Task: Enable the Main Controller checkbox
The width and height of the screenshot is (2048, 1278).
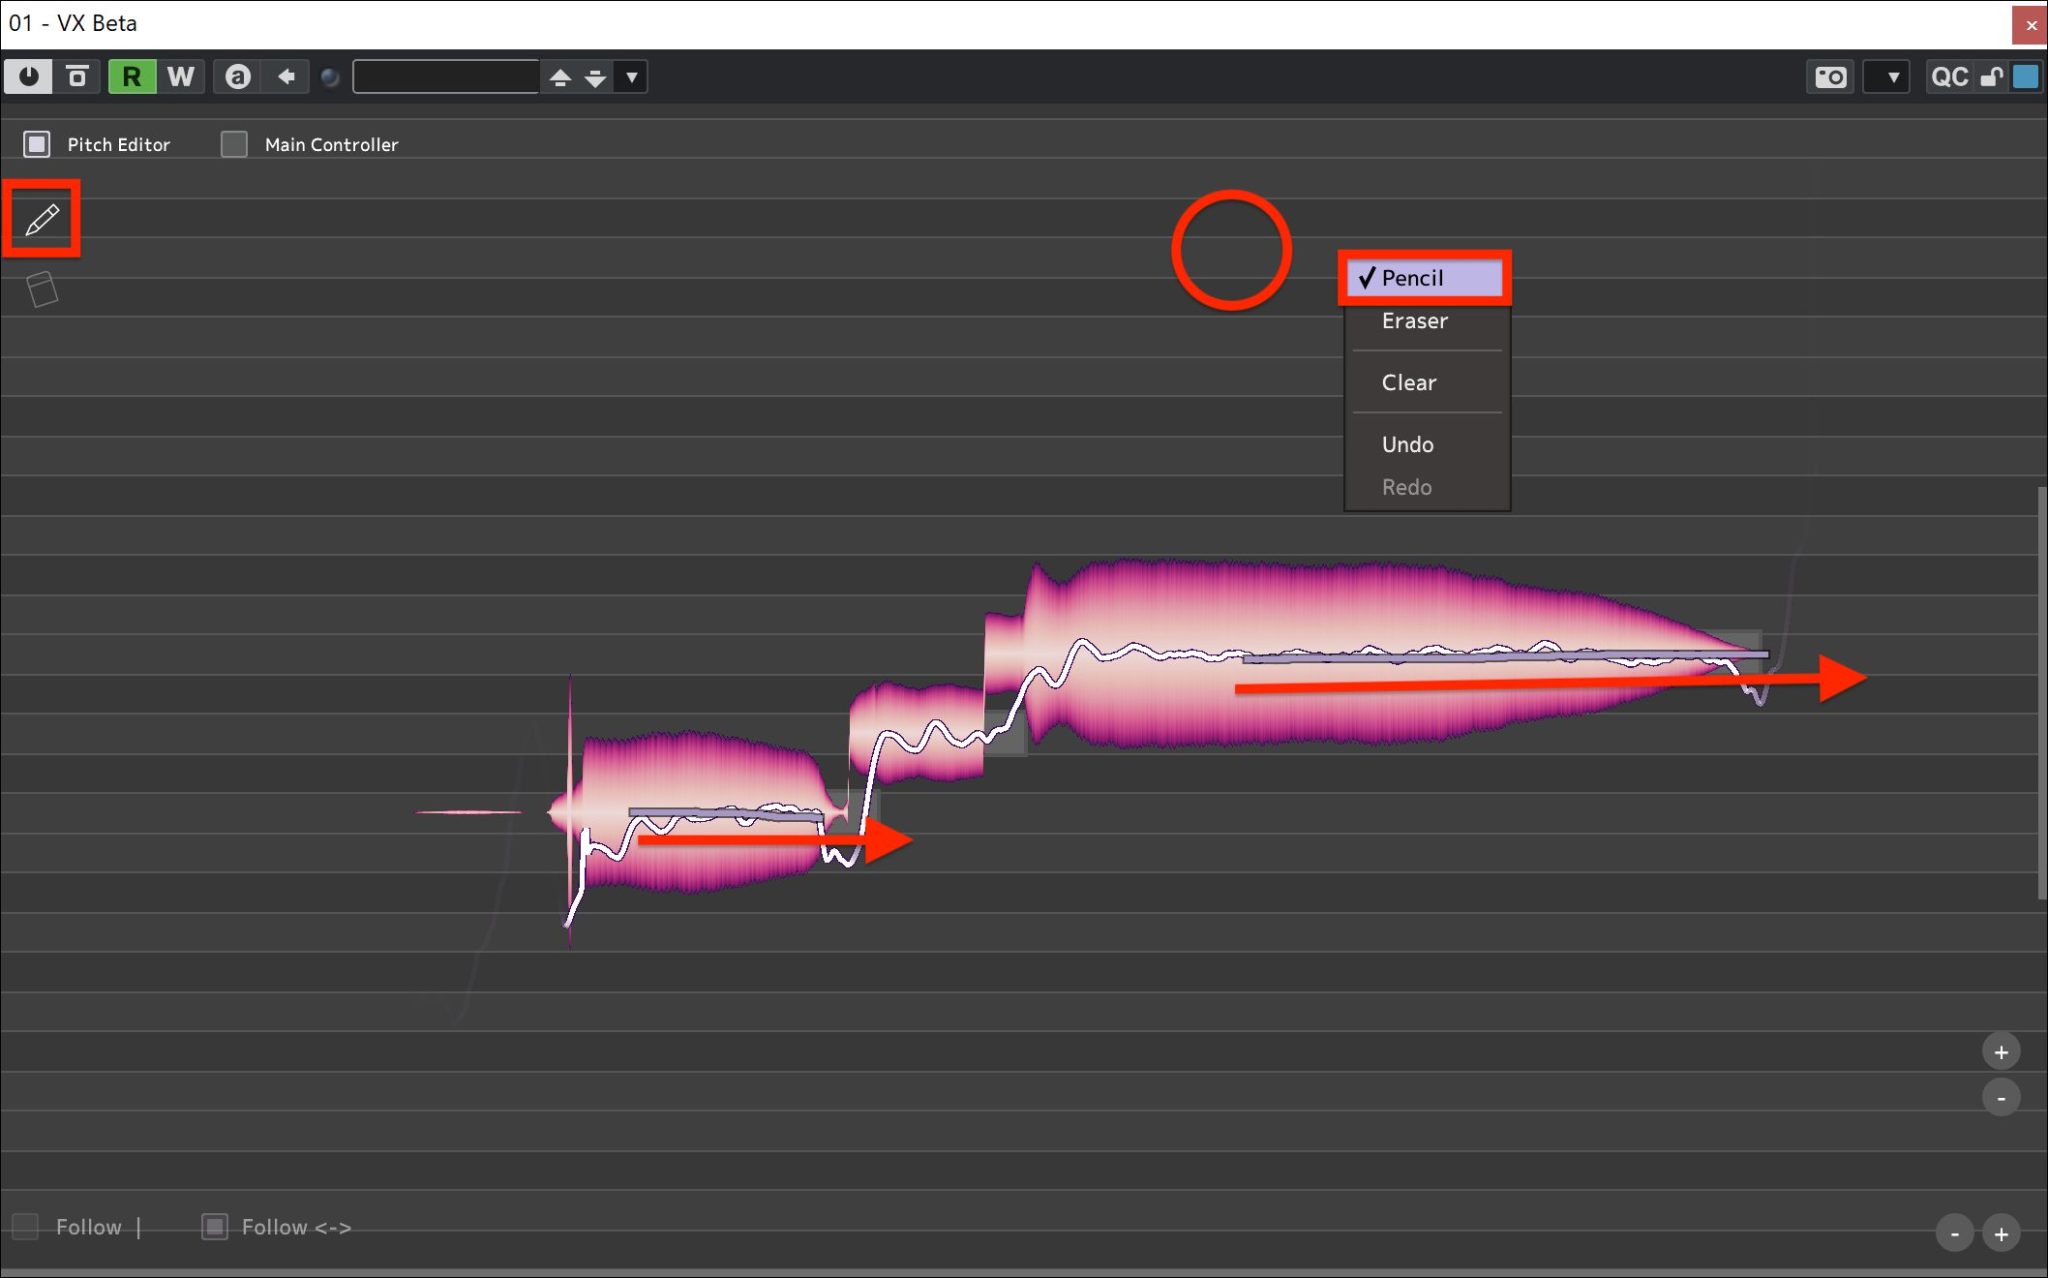Action: (234, 144)
